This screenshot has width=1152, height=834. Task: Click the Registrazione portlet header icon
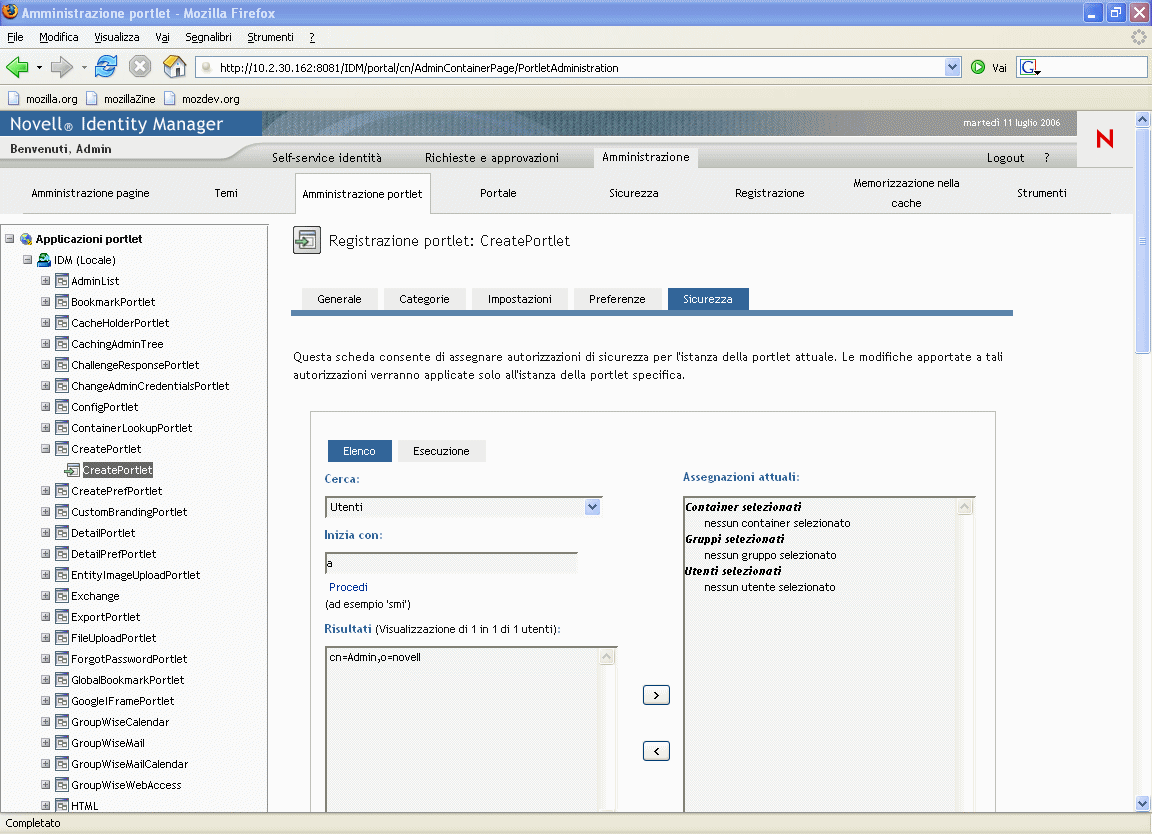coord(306,240)
